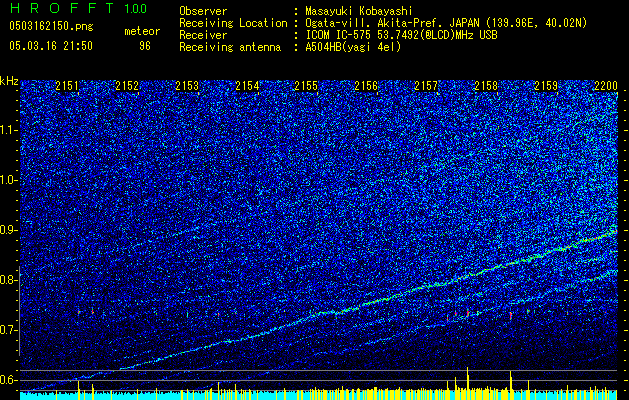The image size is (629, 400).
Task: Click the 2157 time marker
Action: click(426, 86)
